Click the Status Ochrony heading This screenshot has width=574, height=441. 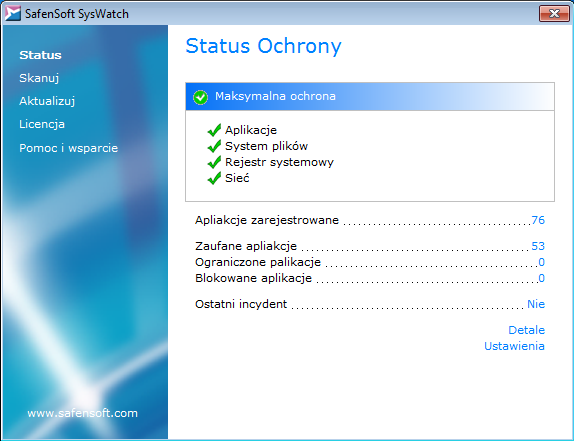[264, 46]
